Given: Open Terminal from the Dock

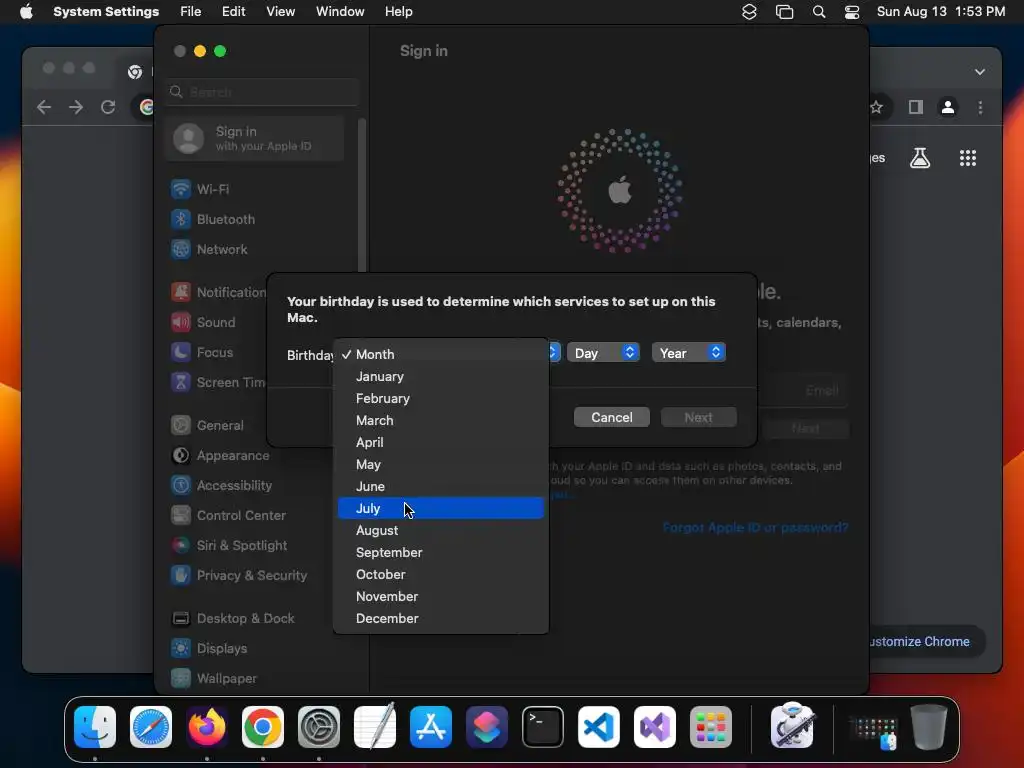Looking at the screenshot, I should (543, 726).
